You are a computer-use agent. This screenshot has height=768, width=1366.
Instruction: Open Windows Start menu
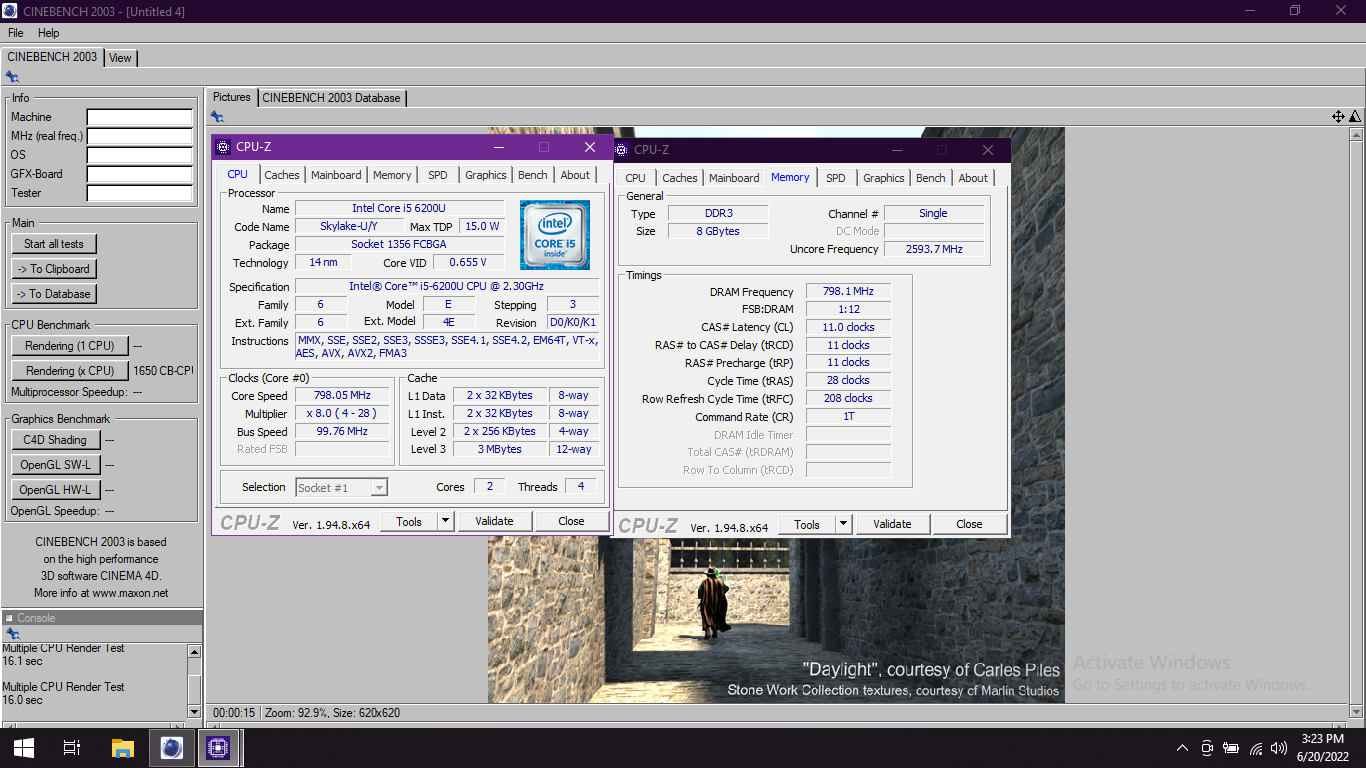(x=24, y=748)
